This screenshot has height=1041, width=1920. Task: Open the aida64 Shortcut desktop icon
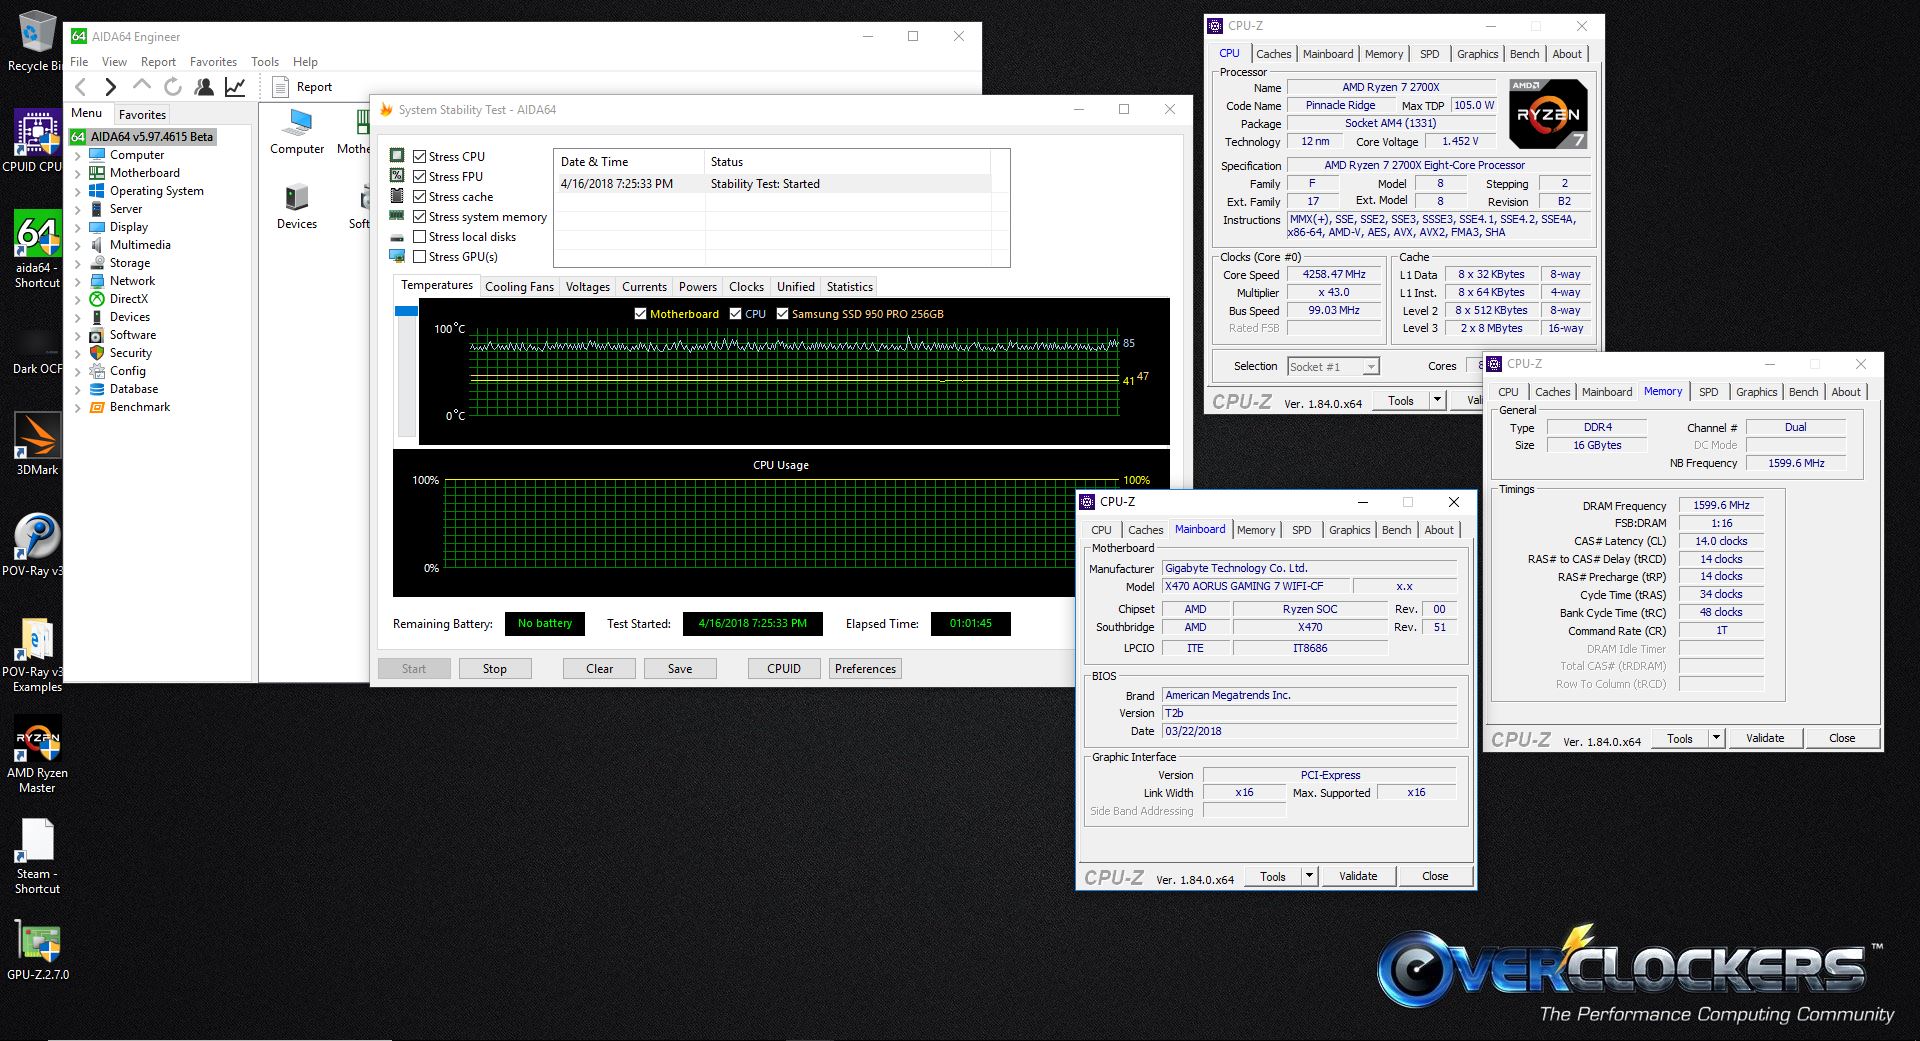click(x=37, y=250)
